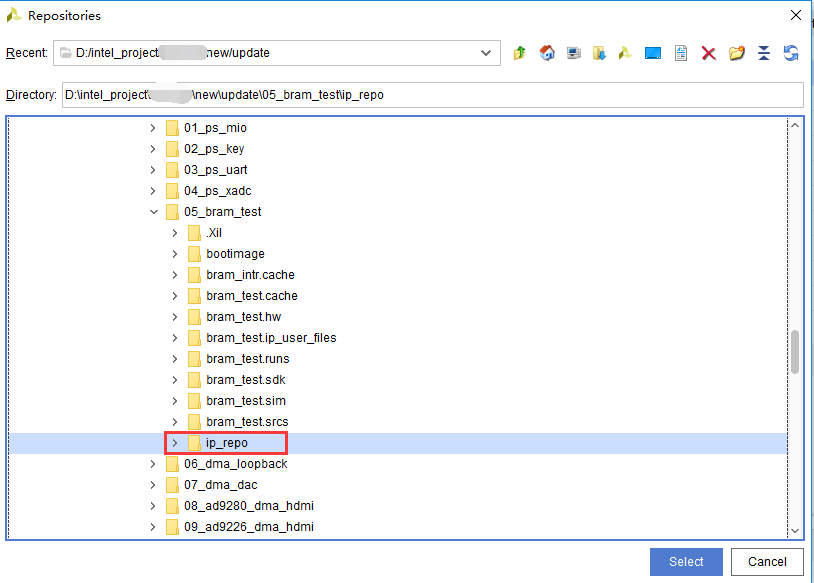Refresh the directory listing icon

pyautogui.click(x=791, y=53)
